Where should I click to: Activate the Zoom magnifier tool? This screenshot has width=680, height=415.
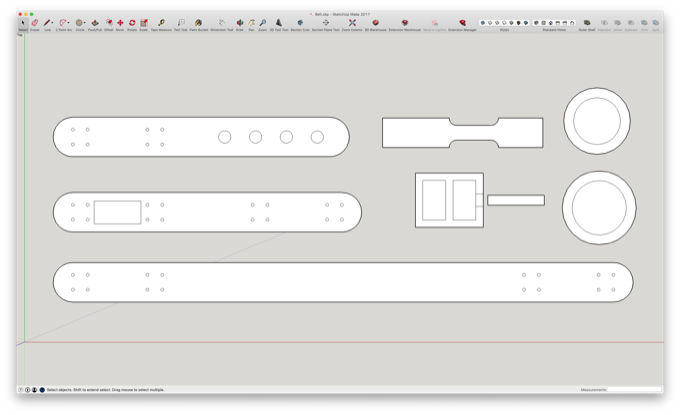(263, 25)
